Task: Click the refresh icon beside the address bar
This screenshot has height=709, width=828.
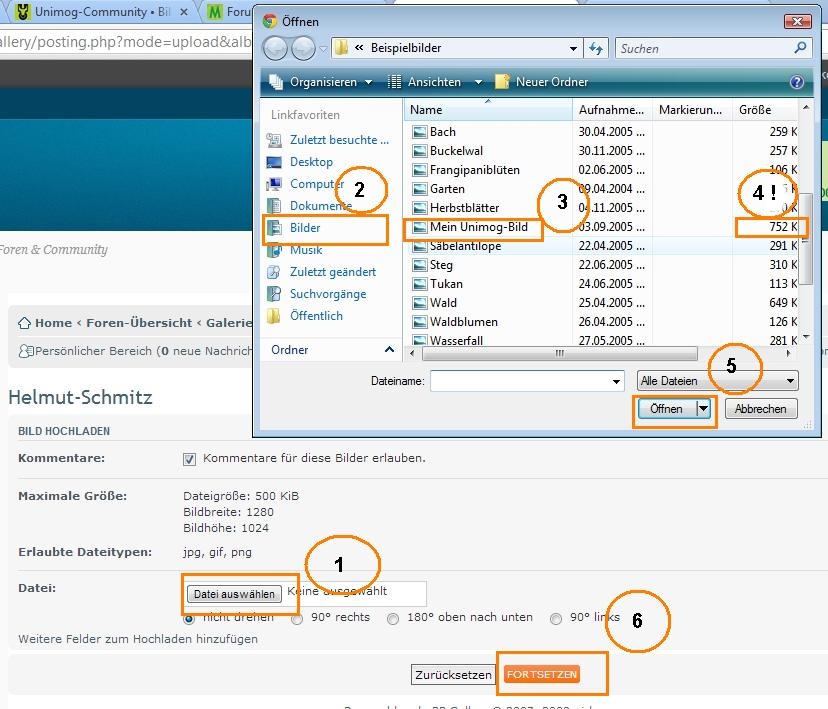Action: 597,48
